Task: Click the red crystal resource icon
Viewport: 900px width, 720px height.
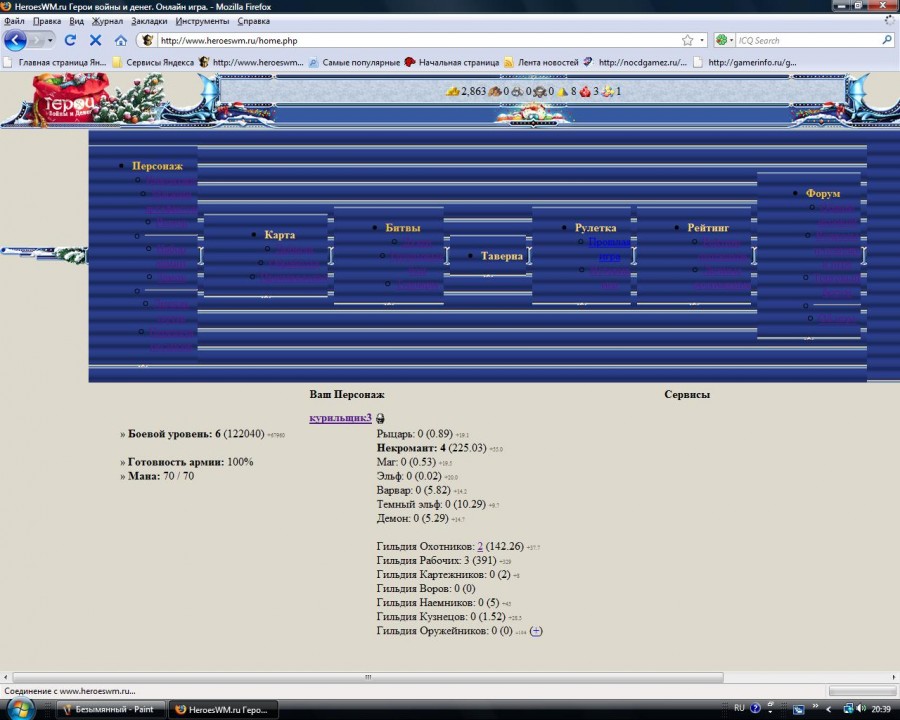Action: pyautogui.click(x=585, y=91)
